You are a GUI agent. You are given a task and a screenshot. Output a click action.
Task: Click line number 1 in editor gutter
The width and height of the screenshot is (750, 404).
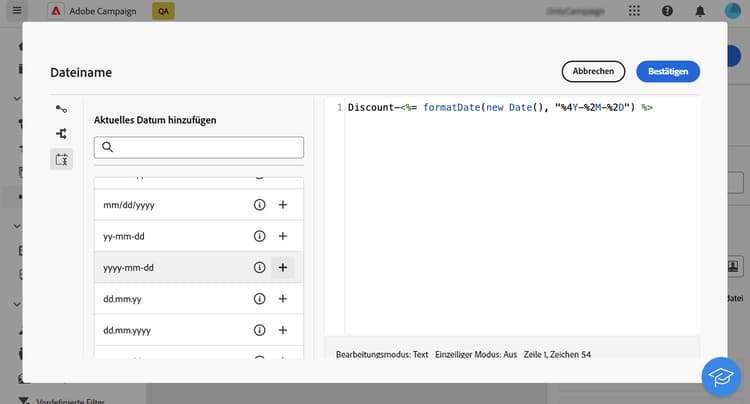[x=340, y=108]
